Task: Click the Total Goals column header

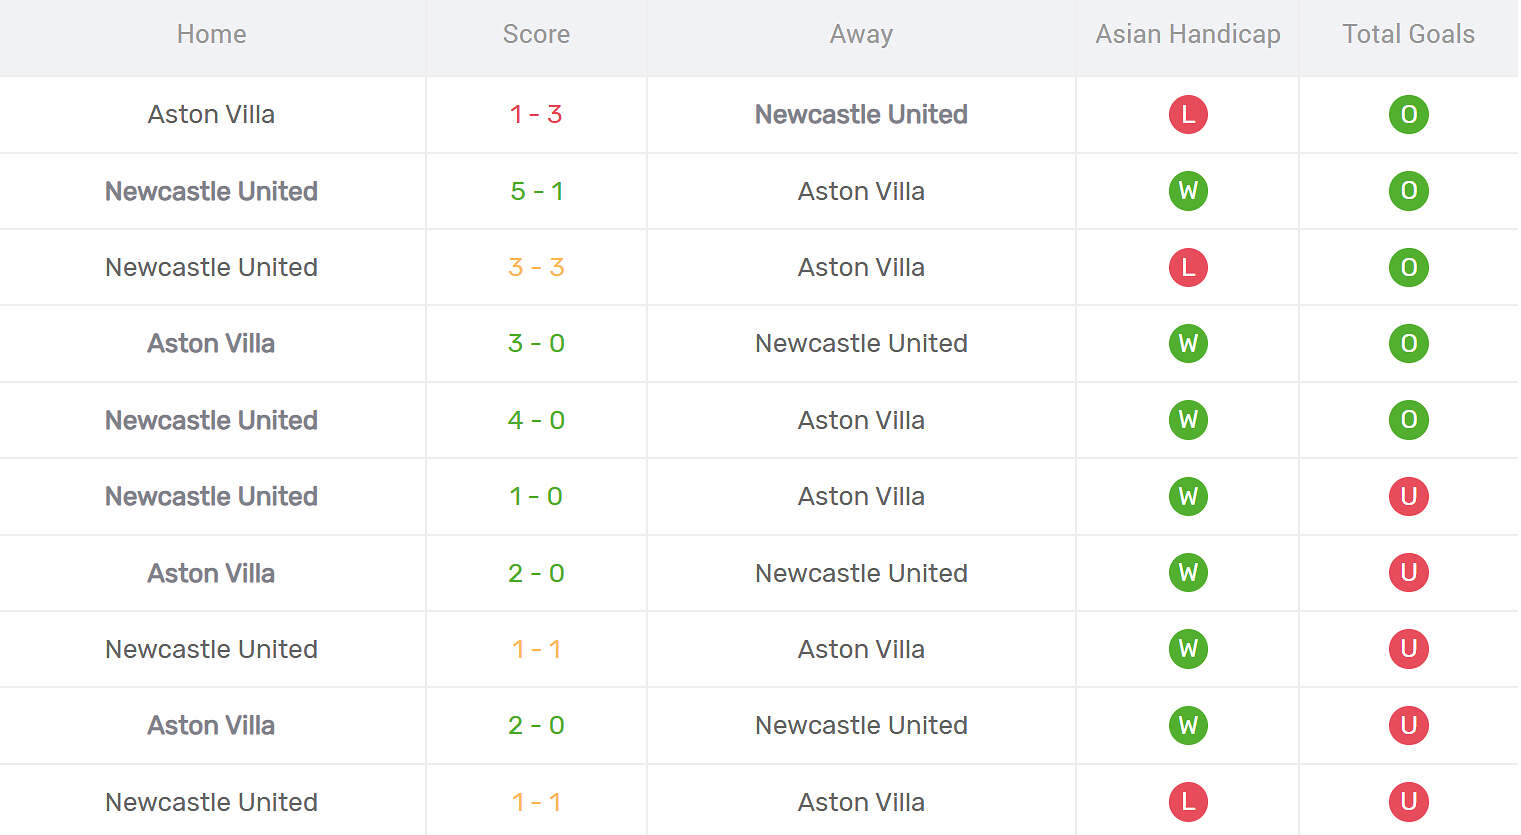Action: (x=1408, y=35)
